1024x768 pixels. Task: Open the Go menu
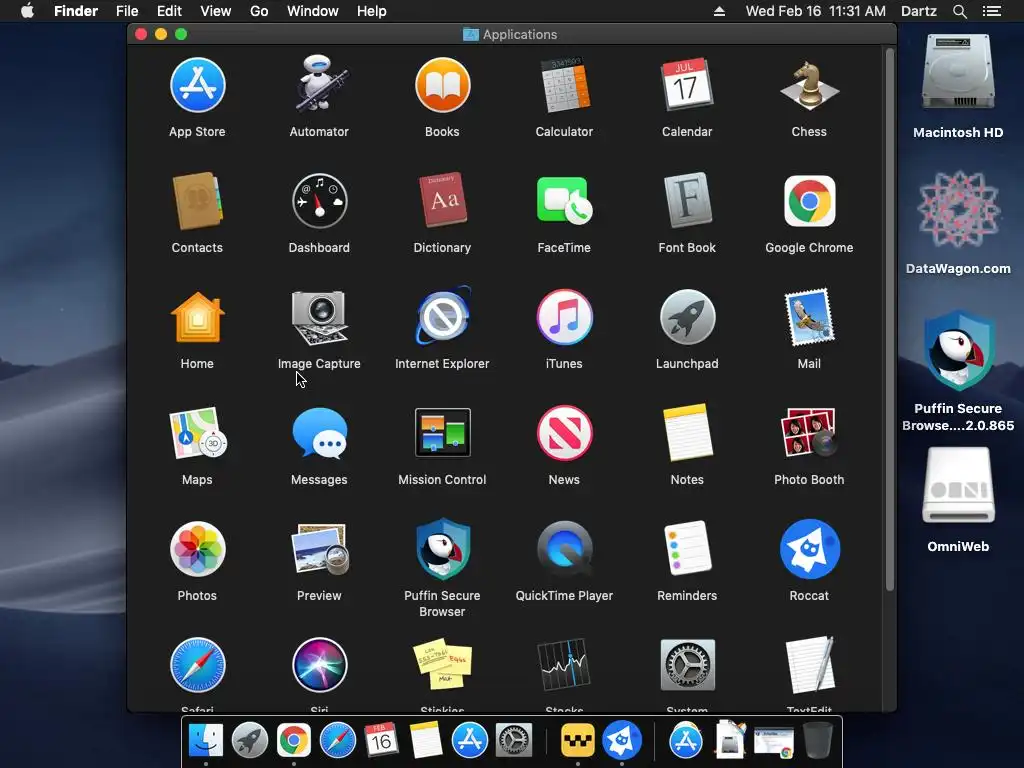[259, 11]
